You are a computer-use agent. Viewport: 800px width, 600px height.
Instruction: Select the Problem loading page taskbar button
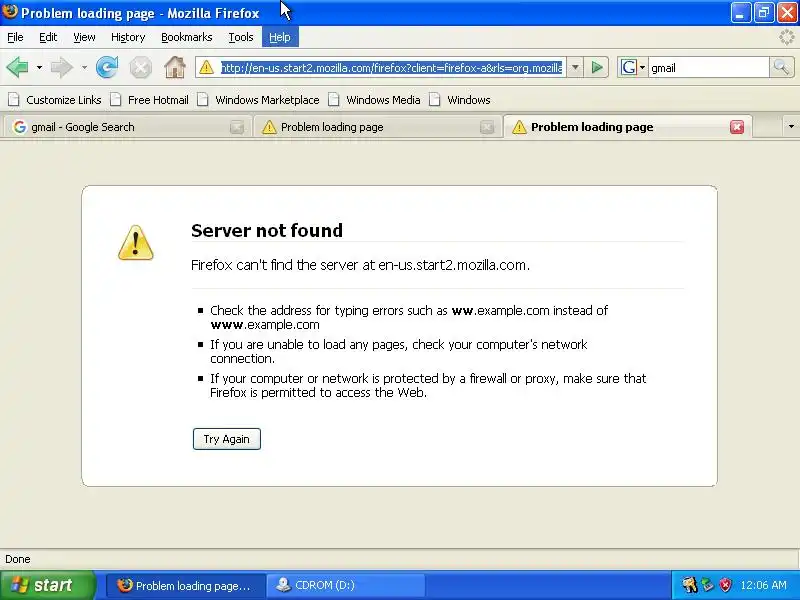[186, 585]
